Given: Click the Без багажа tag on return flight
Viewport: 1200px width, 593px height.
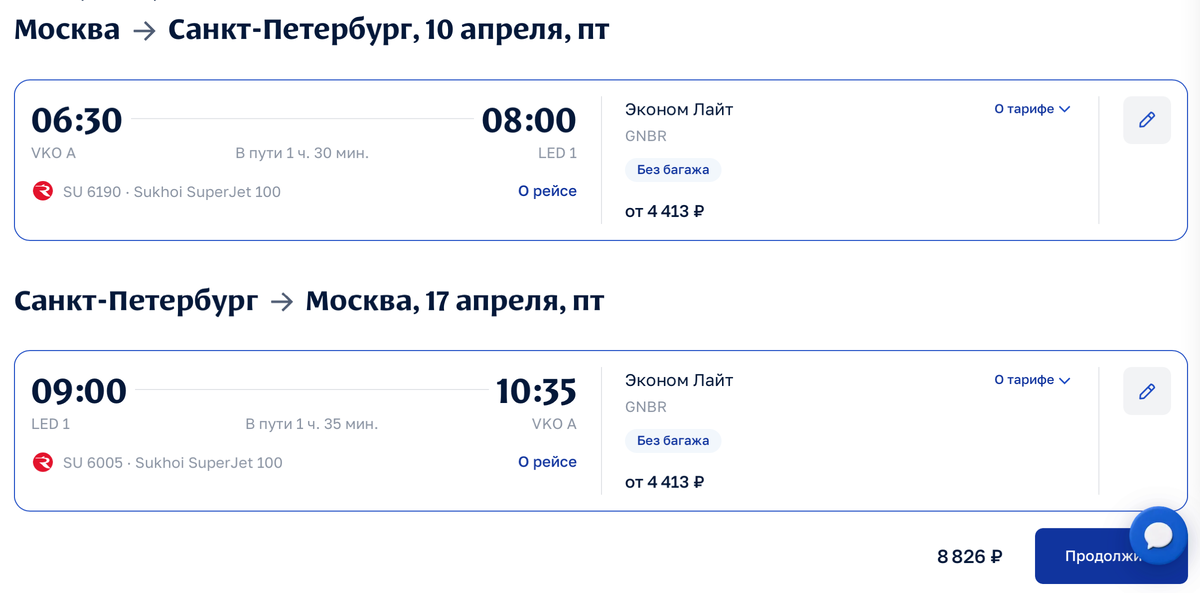Looking at the screenshot, I should [673, 441].
